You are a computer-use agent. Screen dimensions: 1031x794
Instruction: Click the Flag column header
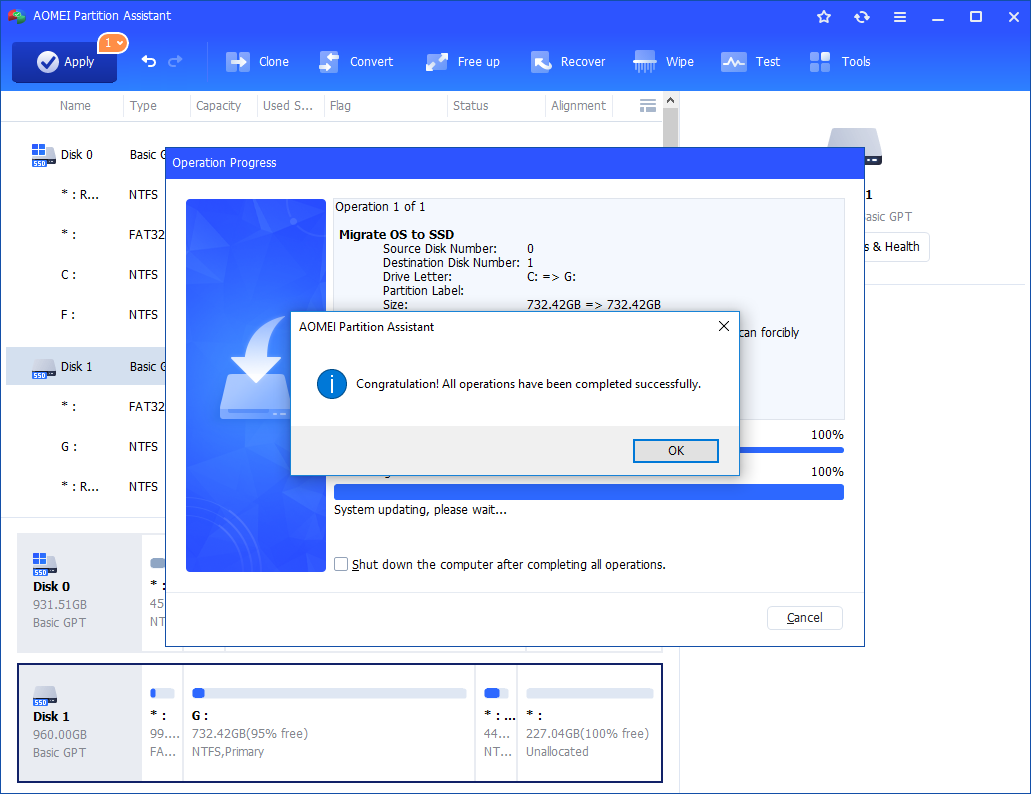point(340,106)
